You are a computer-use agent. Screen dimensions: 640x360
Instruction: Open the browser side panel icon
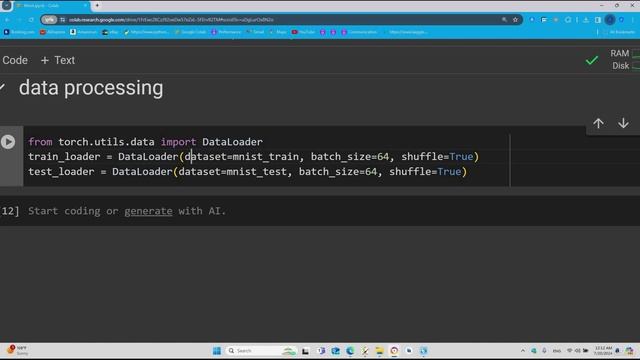point(598,20)
